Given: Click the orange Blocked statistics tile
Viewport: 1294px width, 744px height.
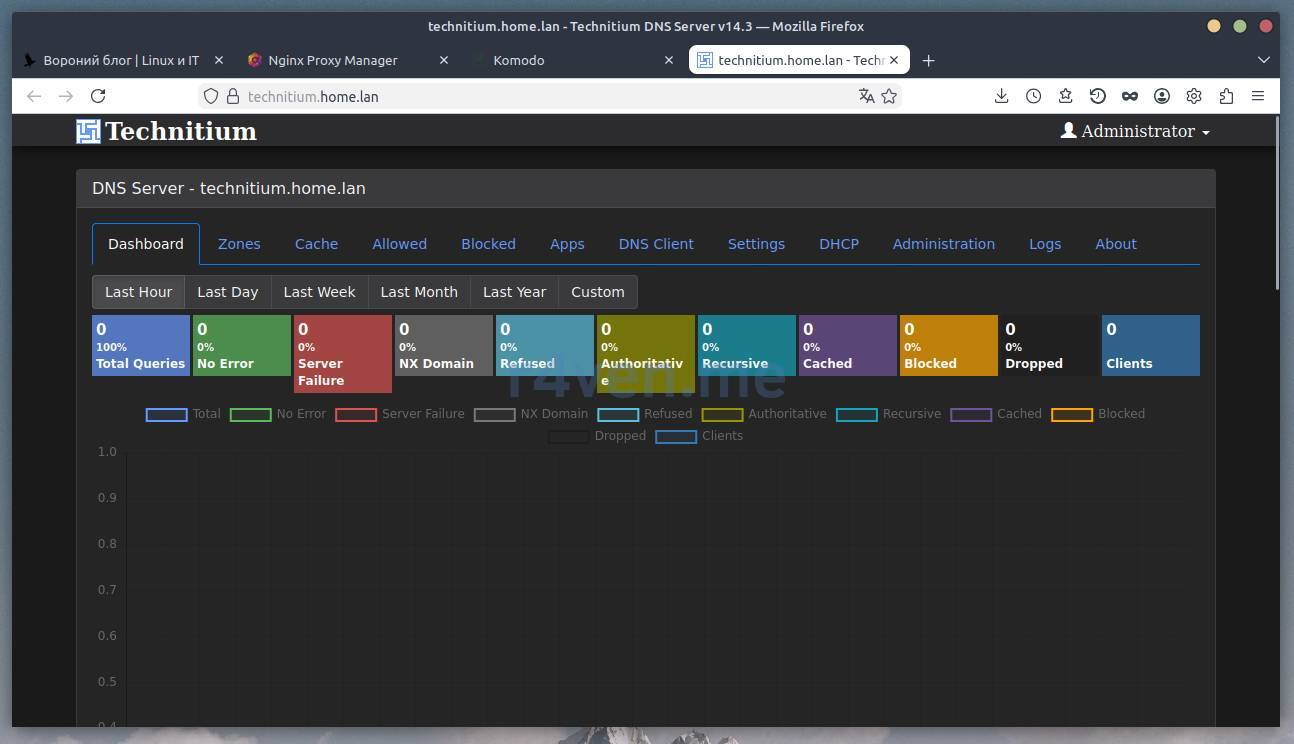Looking at the screenshot, I should click(x=948, y=346).
